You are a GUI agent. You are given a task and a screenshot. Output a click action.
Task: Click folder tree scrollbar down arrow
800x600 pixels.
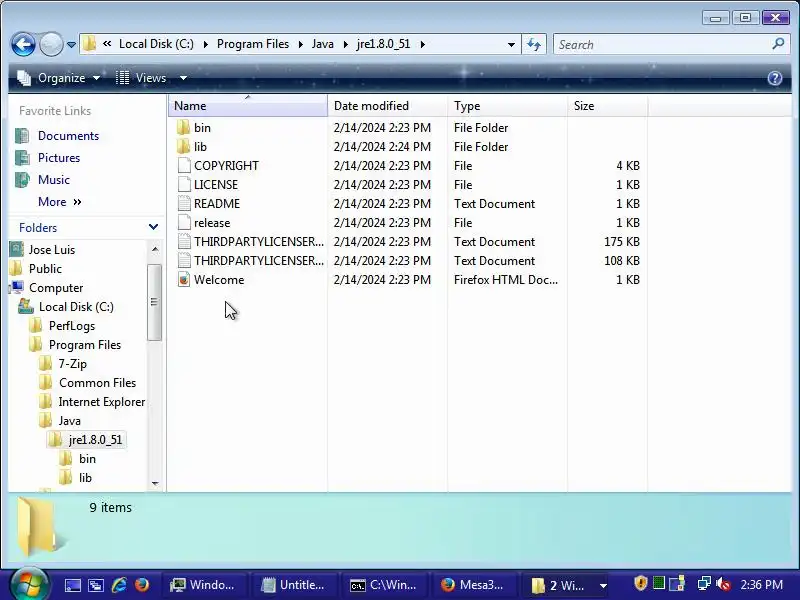click(x=155, y=483)
